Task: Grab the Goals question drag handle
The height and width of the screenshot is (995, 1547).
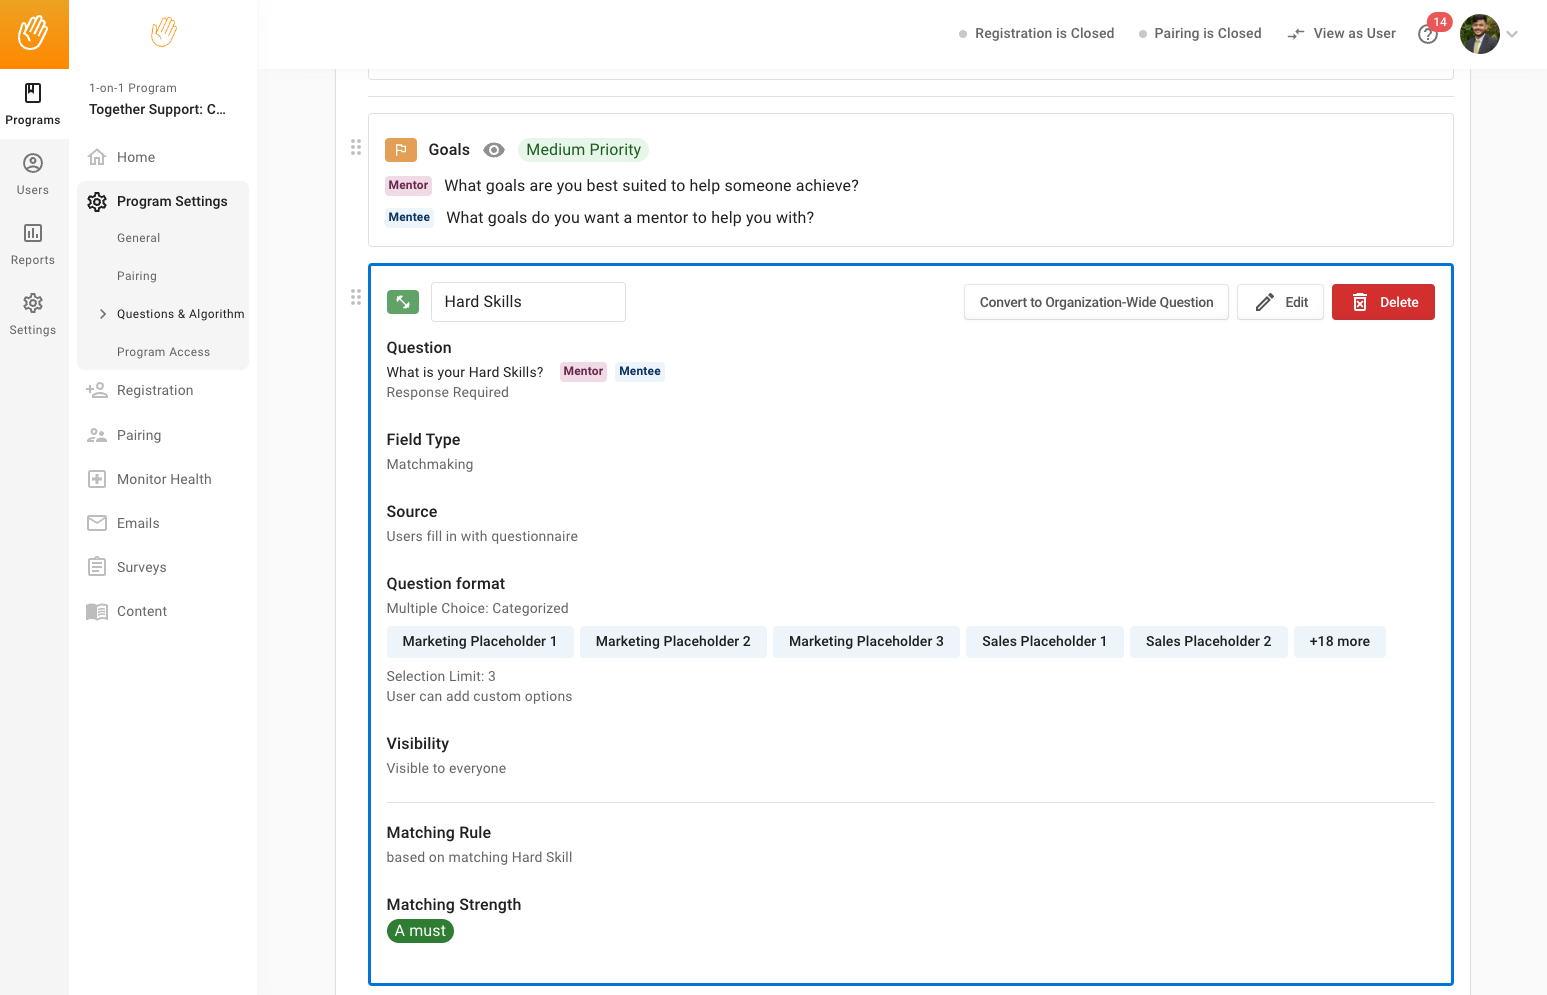Action: click(356, 147)
